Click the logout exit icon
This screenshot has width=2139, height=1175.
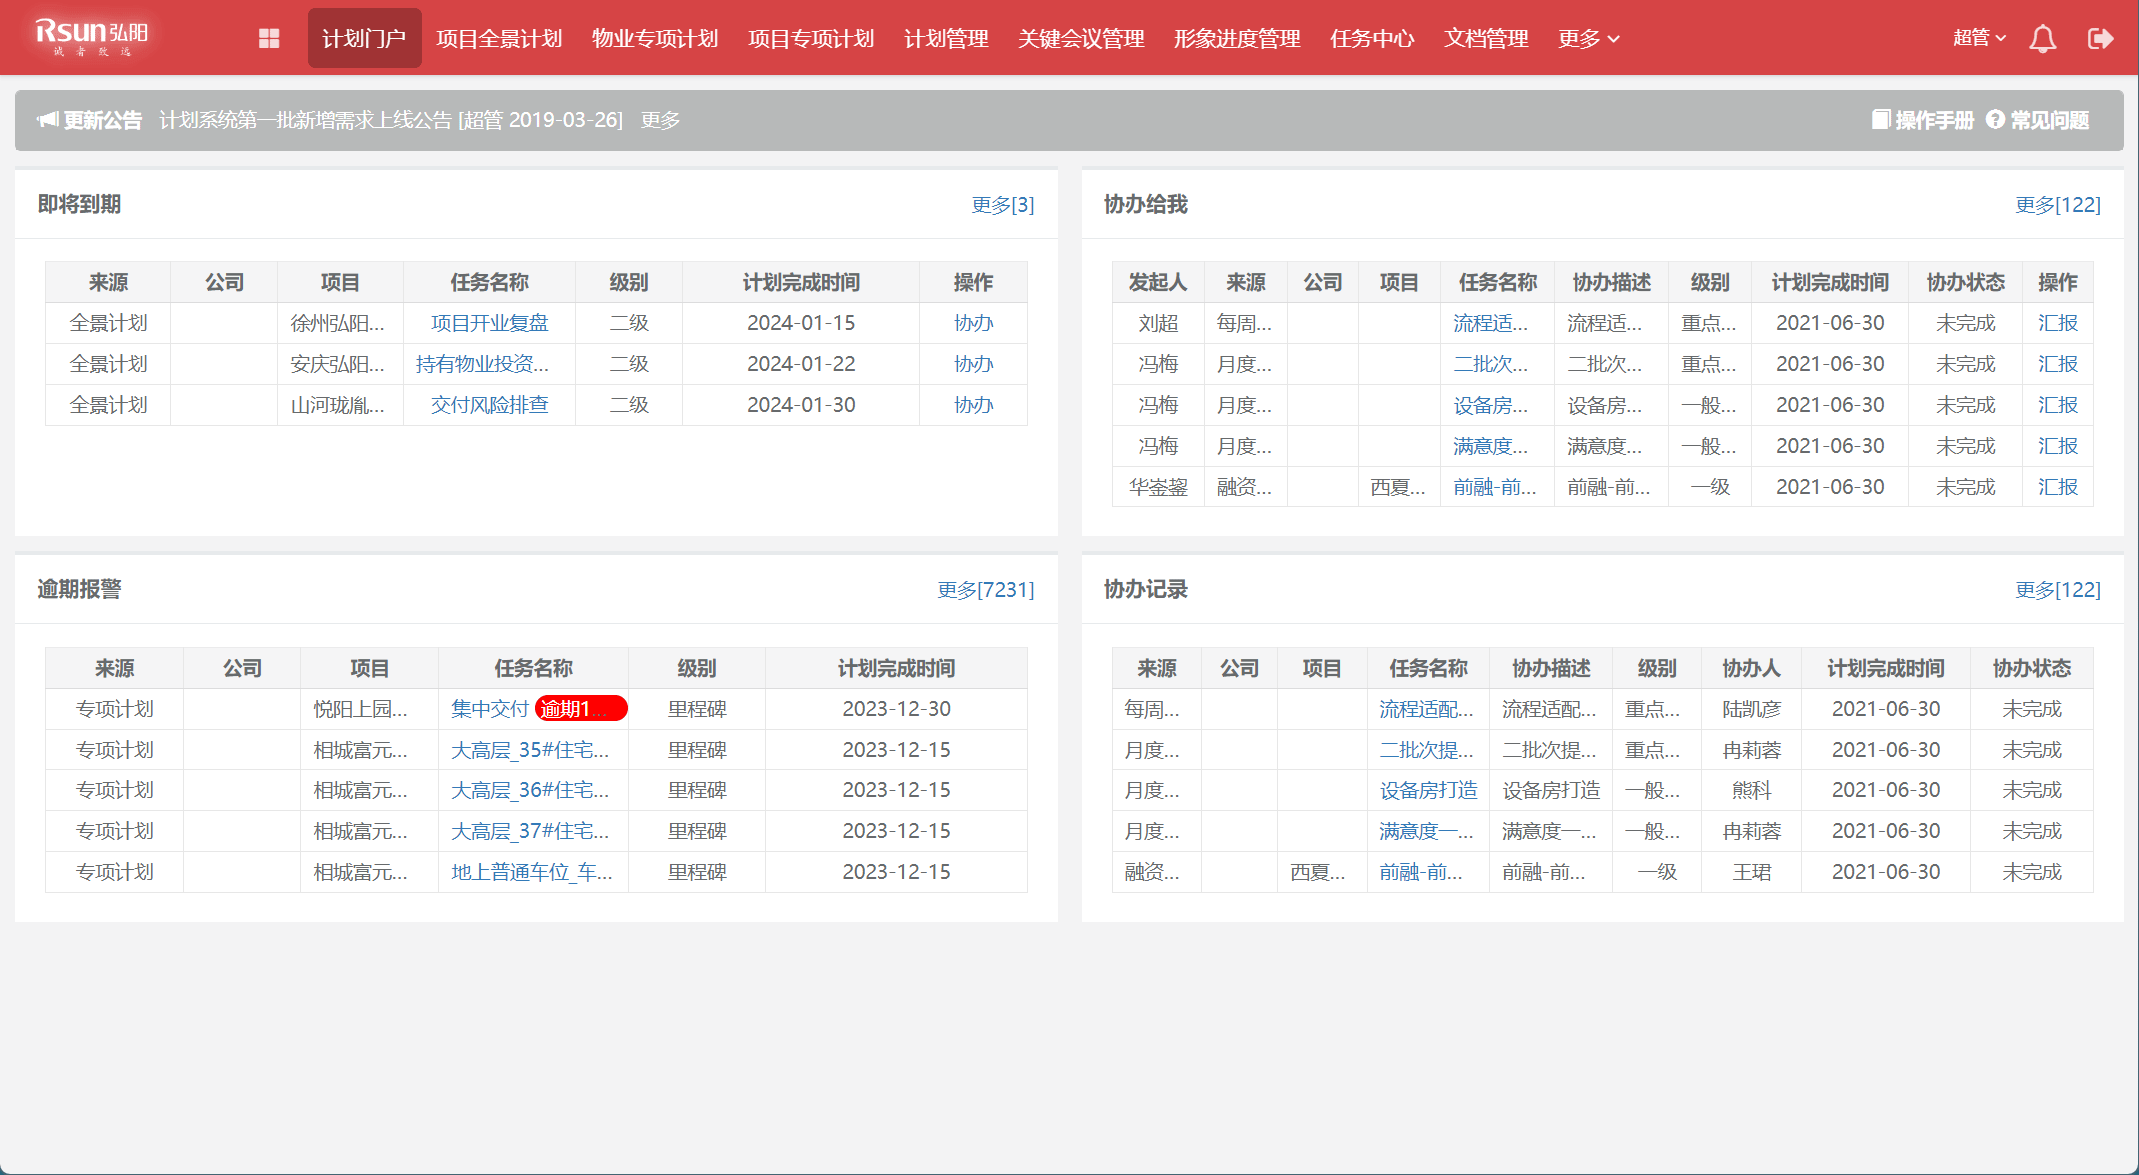point(2100,38)
